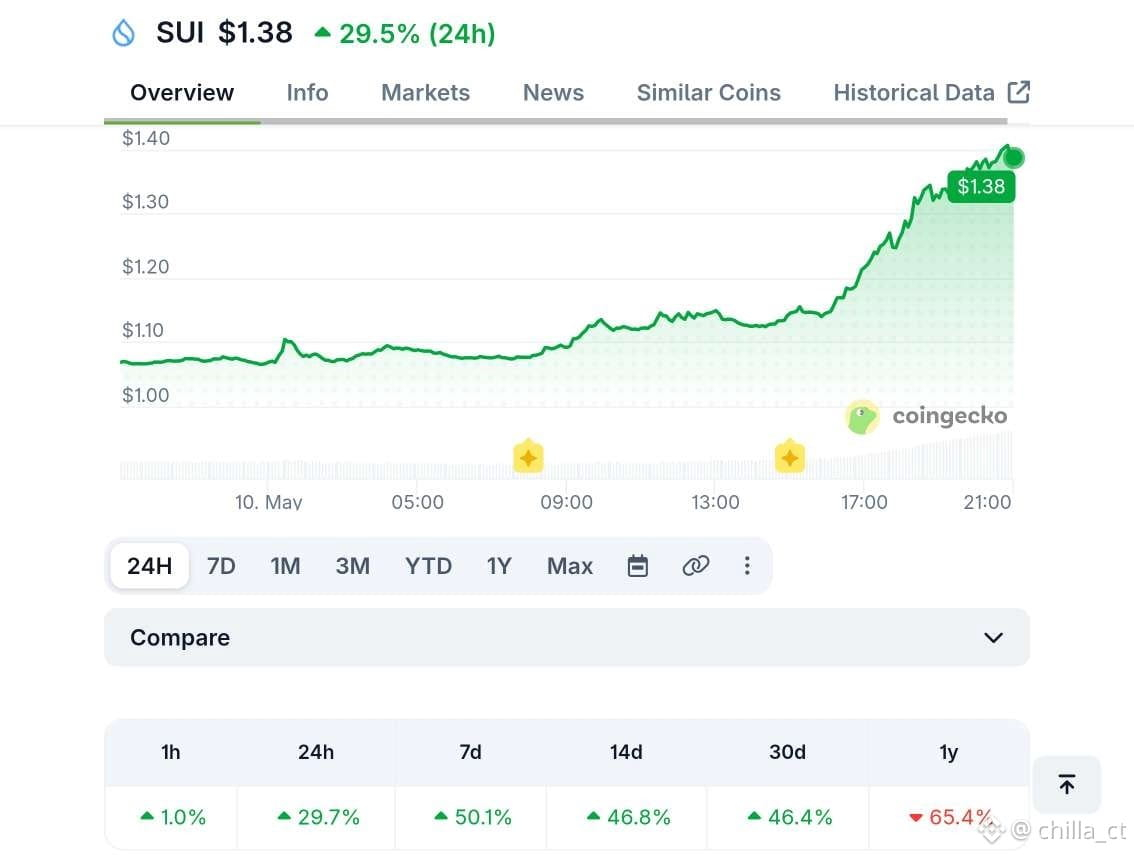Click the scroll-to-top arrow button
1134x855 pixels.
1067,784
